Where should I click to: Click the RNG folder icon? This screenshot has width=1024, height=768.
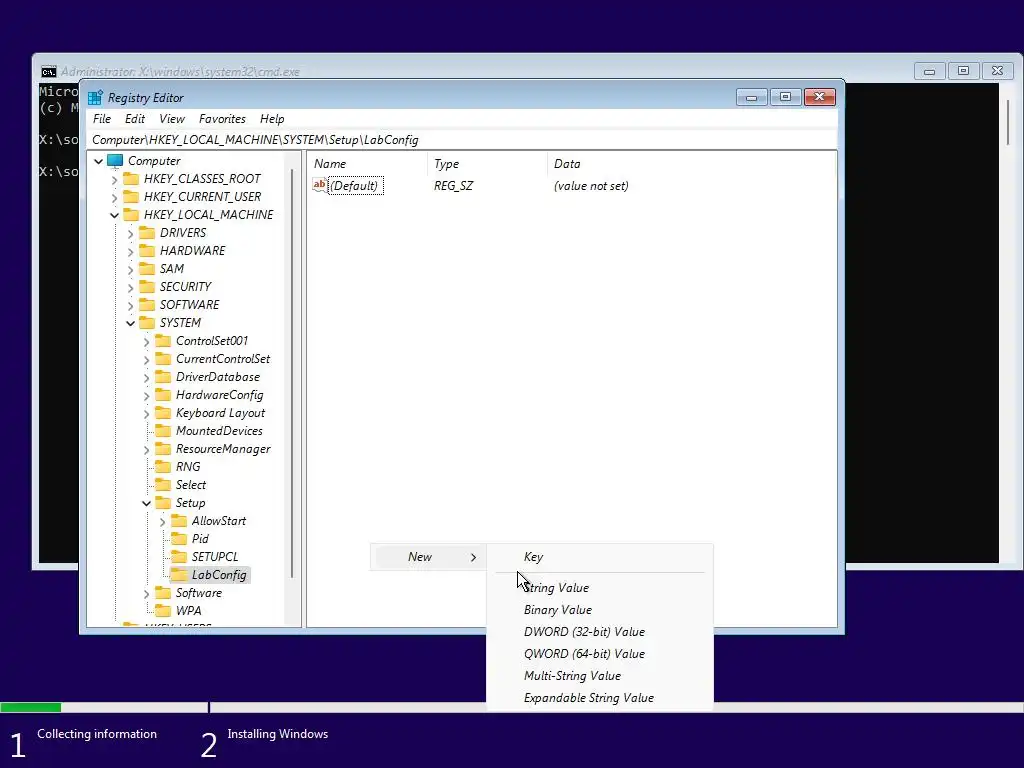tap(163, 467)
